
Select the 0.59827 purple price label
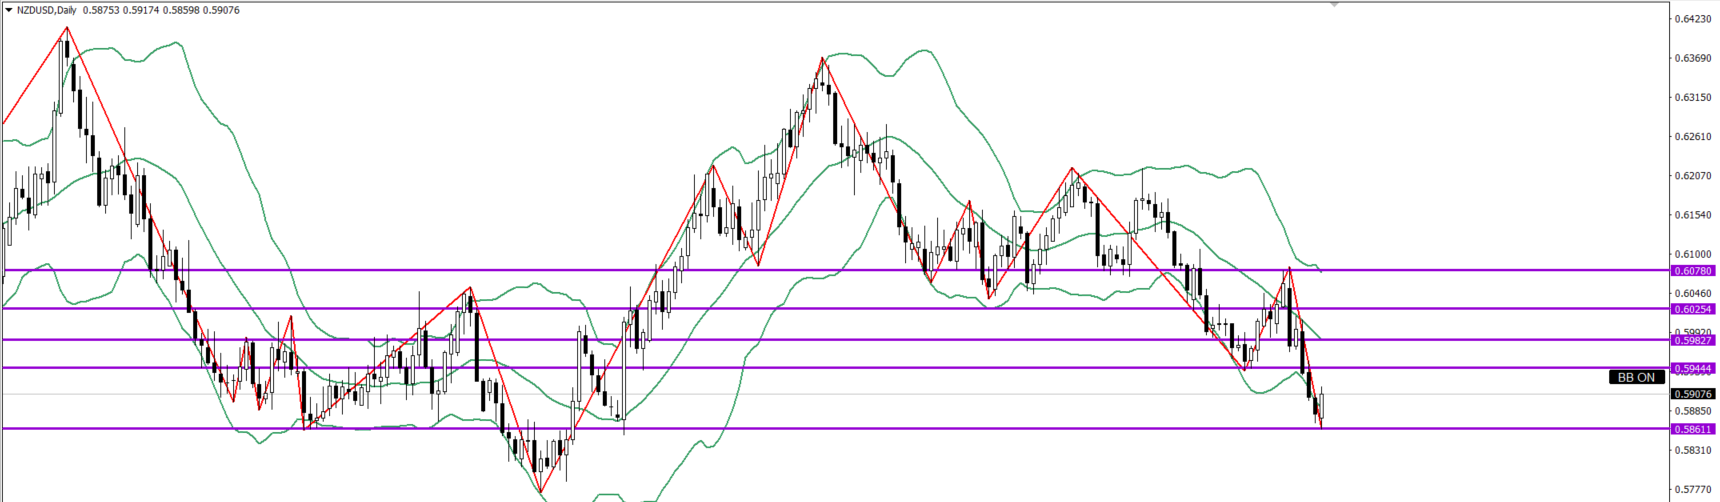click(1693, 340)
